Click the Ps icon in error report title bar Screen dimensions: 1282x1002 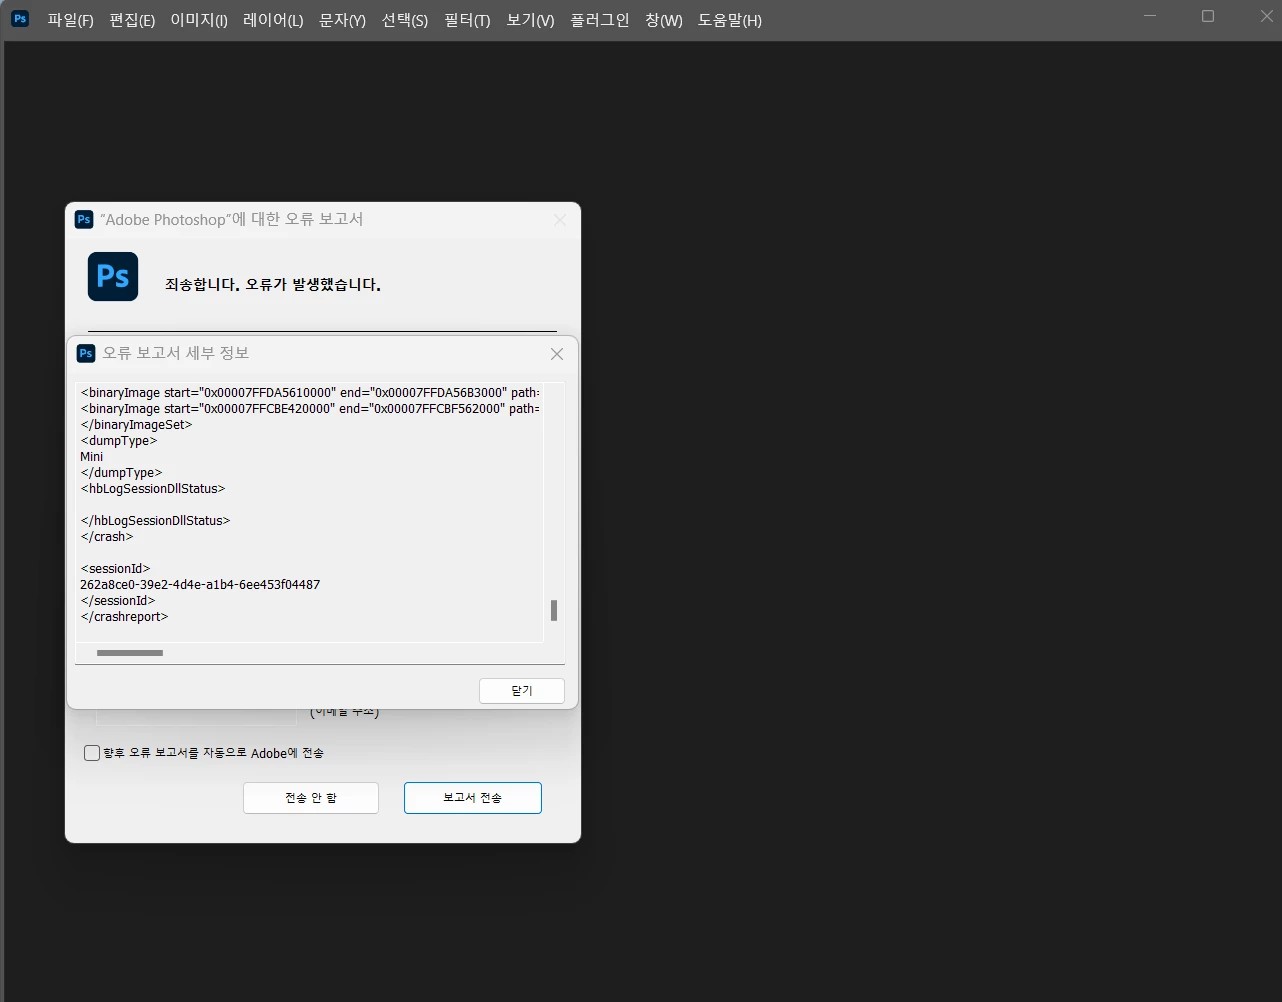[84, 219]
